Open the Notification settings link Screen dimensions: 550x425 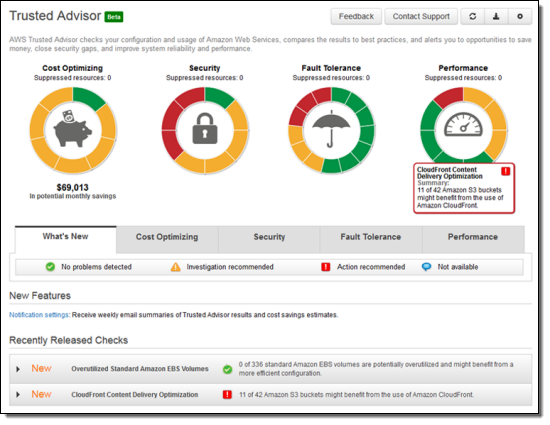pos(39,315)
